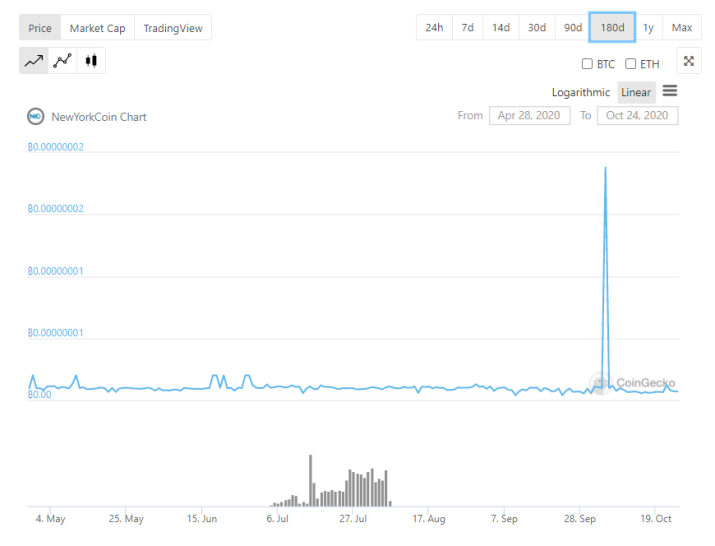715x546 pixels.
Task: Edit the To date Oct 24, 2020
Action: coord(637,115)
